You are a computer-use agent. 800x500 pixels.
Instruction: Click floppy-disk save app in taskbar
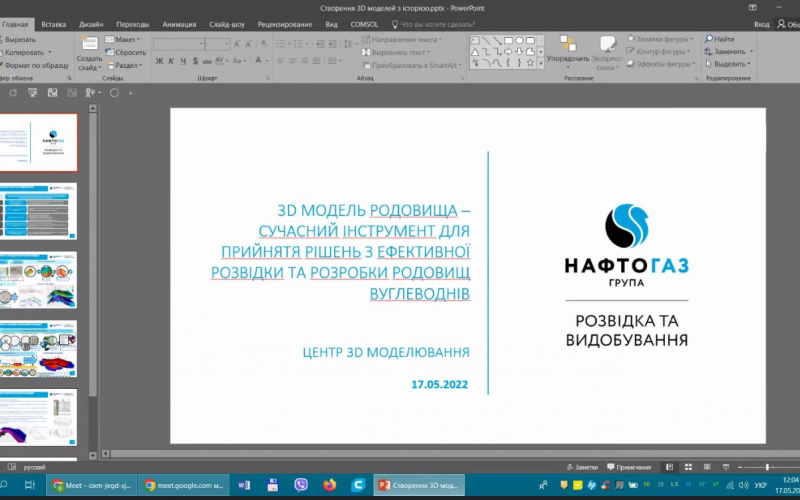tap(272, 485)
